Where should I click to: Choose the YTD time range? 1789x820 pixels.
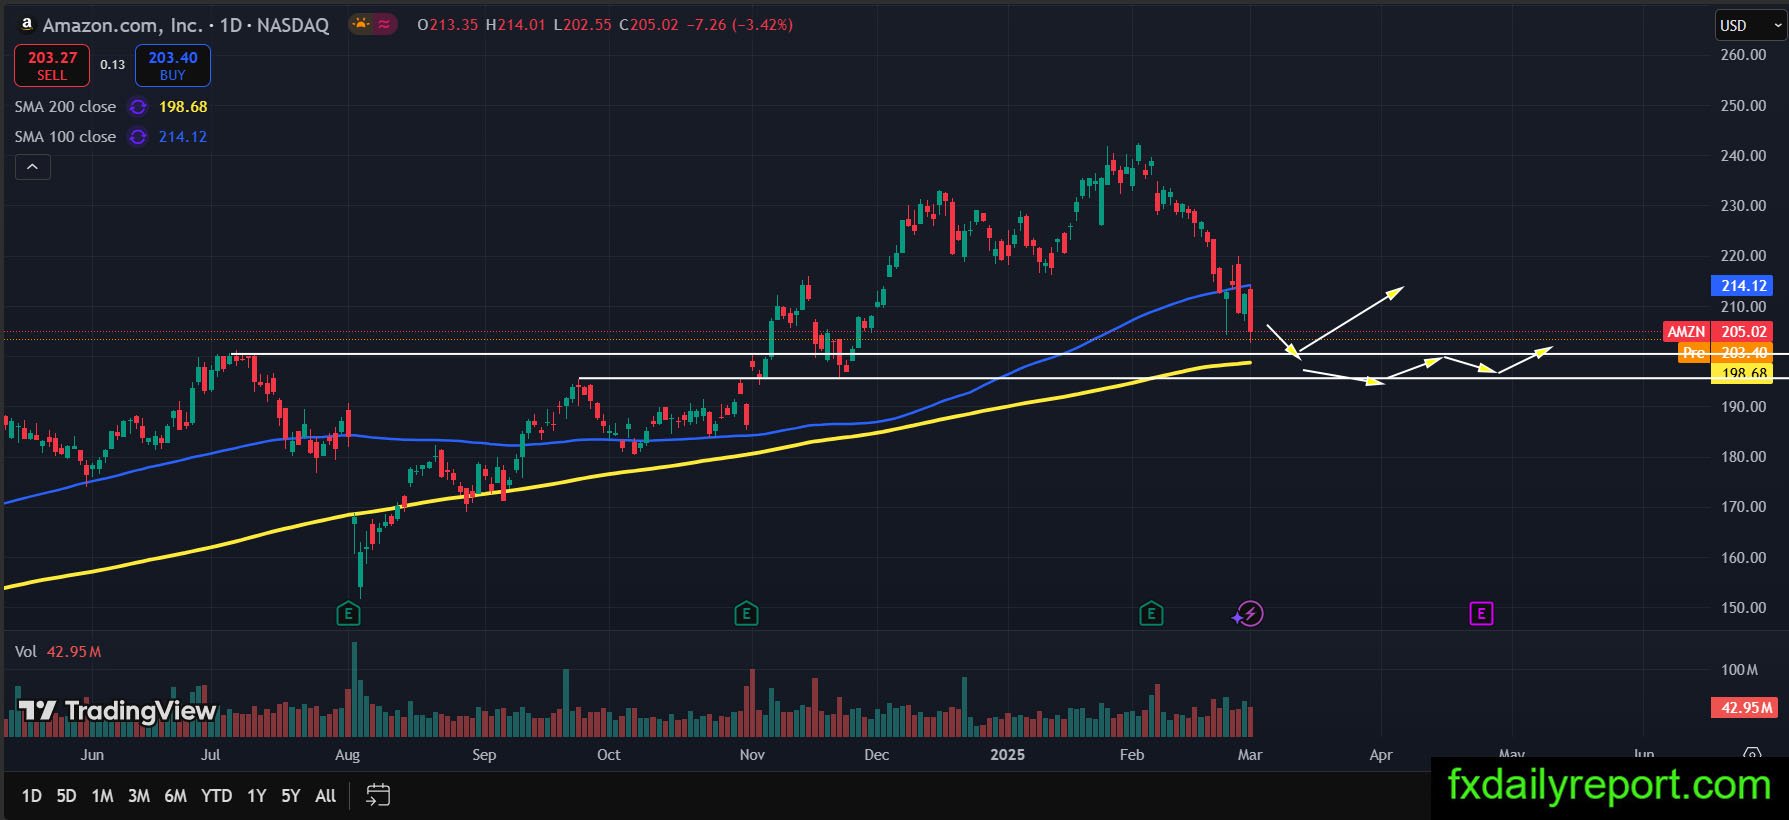point(216,796)
